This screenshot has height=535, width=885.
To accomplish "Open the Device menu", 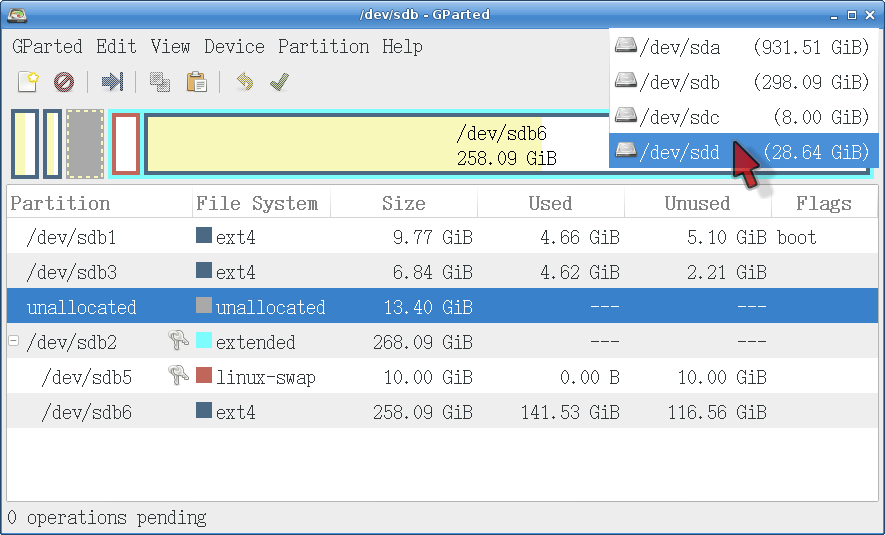I will tap(234, 47).
